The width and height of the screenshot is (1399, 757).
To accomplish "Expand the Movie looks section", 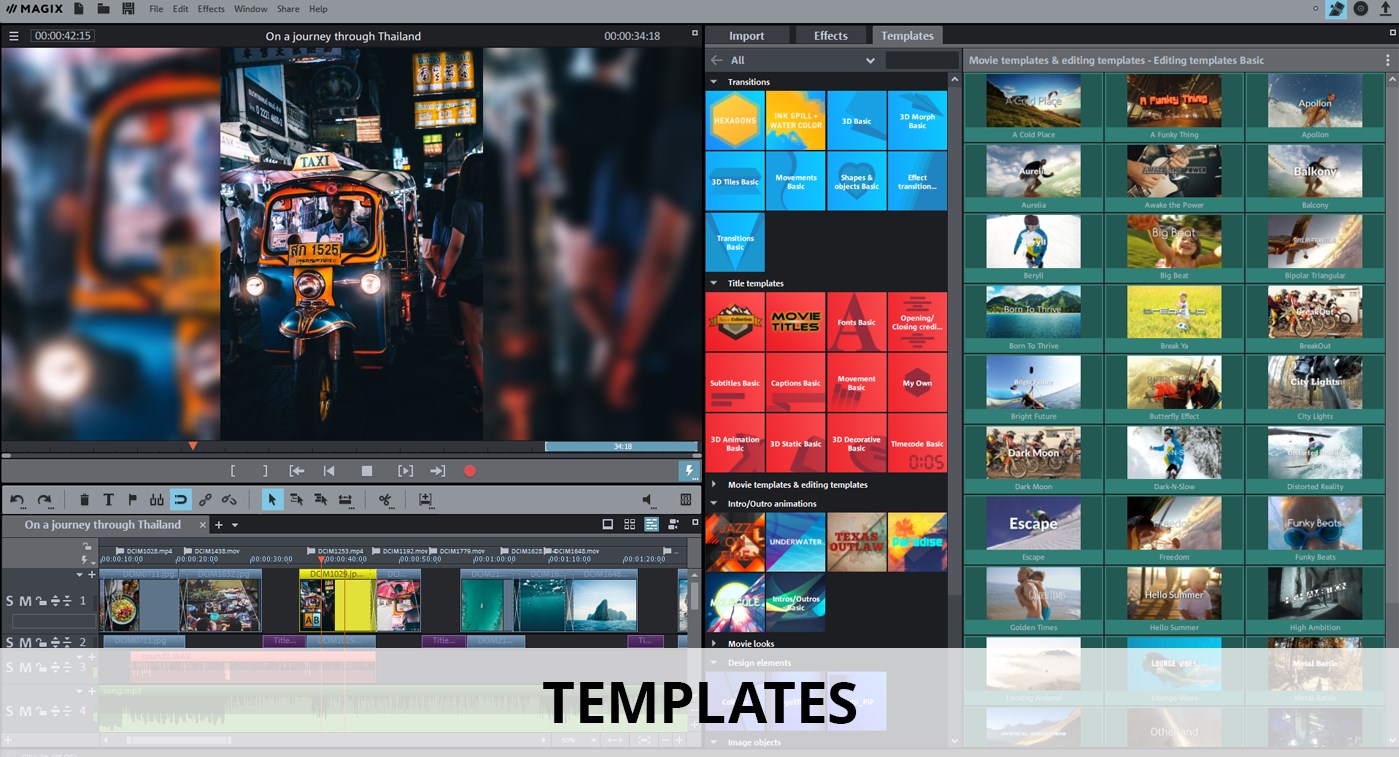I will coord(714,644).
